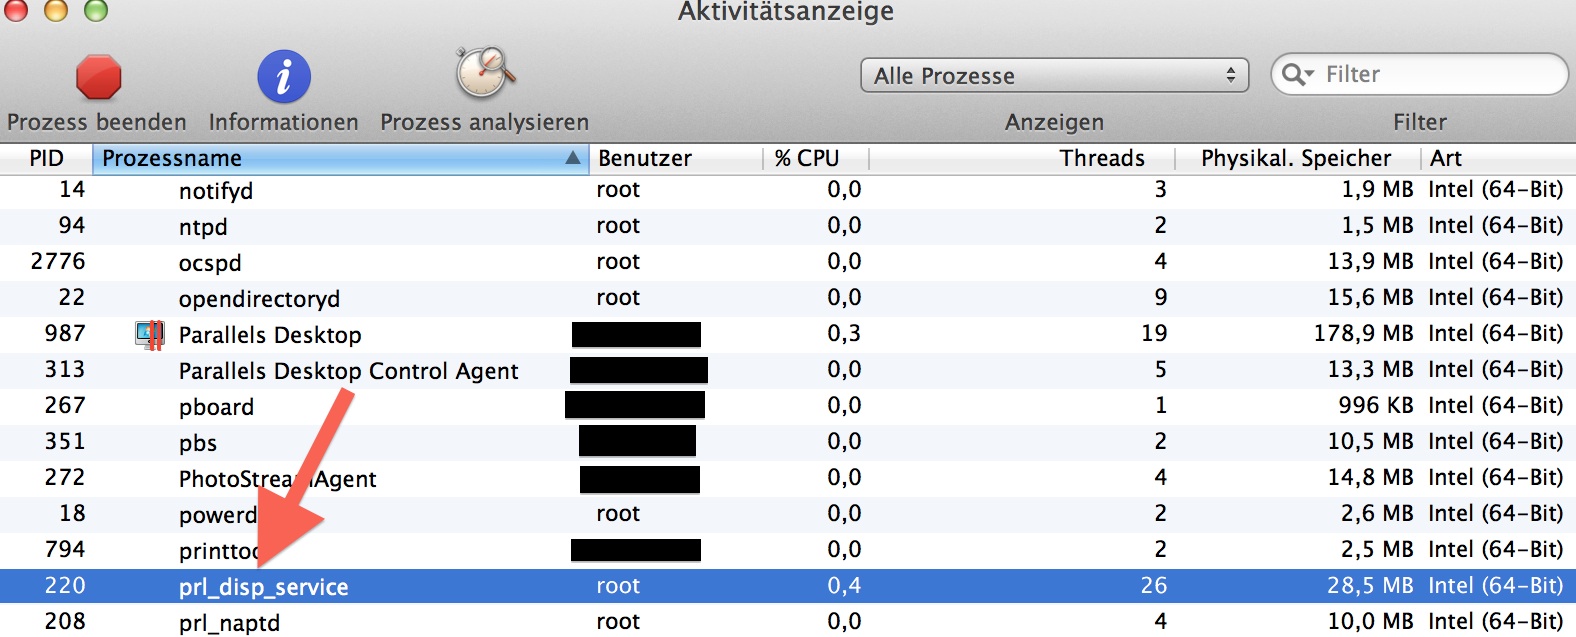Select the opendirectoryd process row
This screenshot has height=637, width=1576.
(x=788, y=298)
